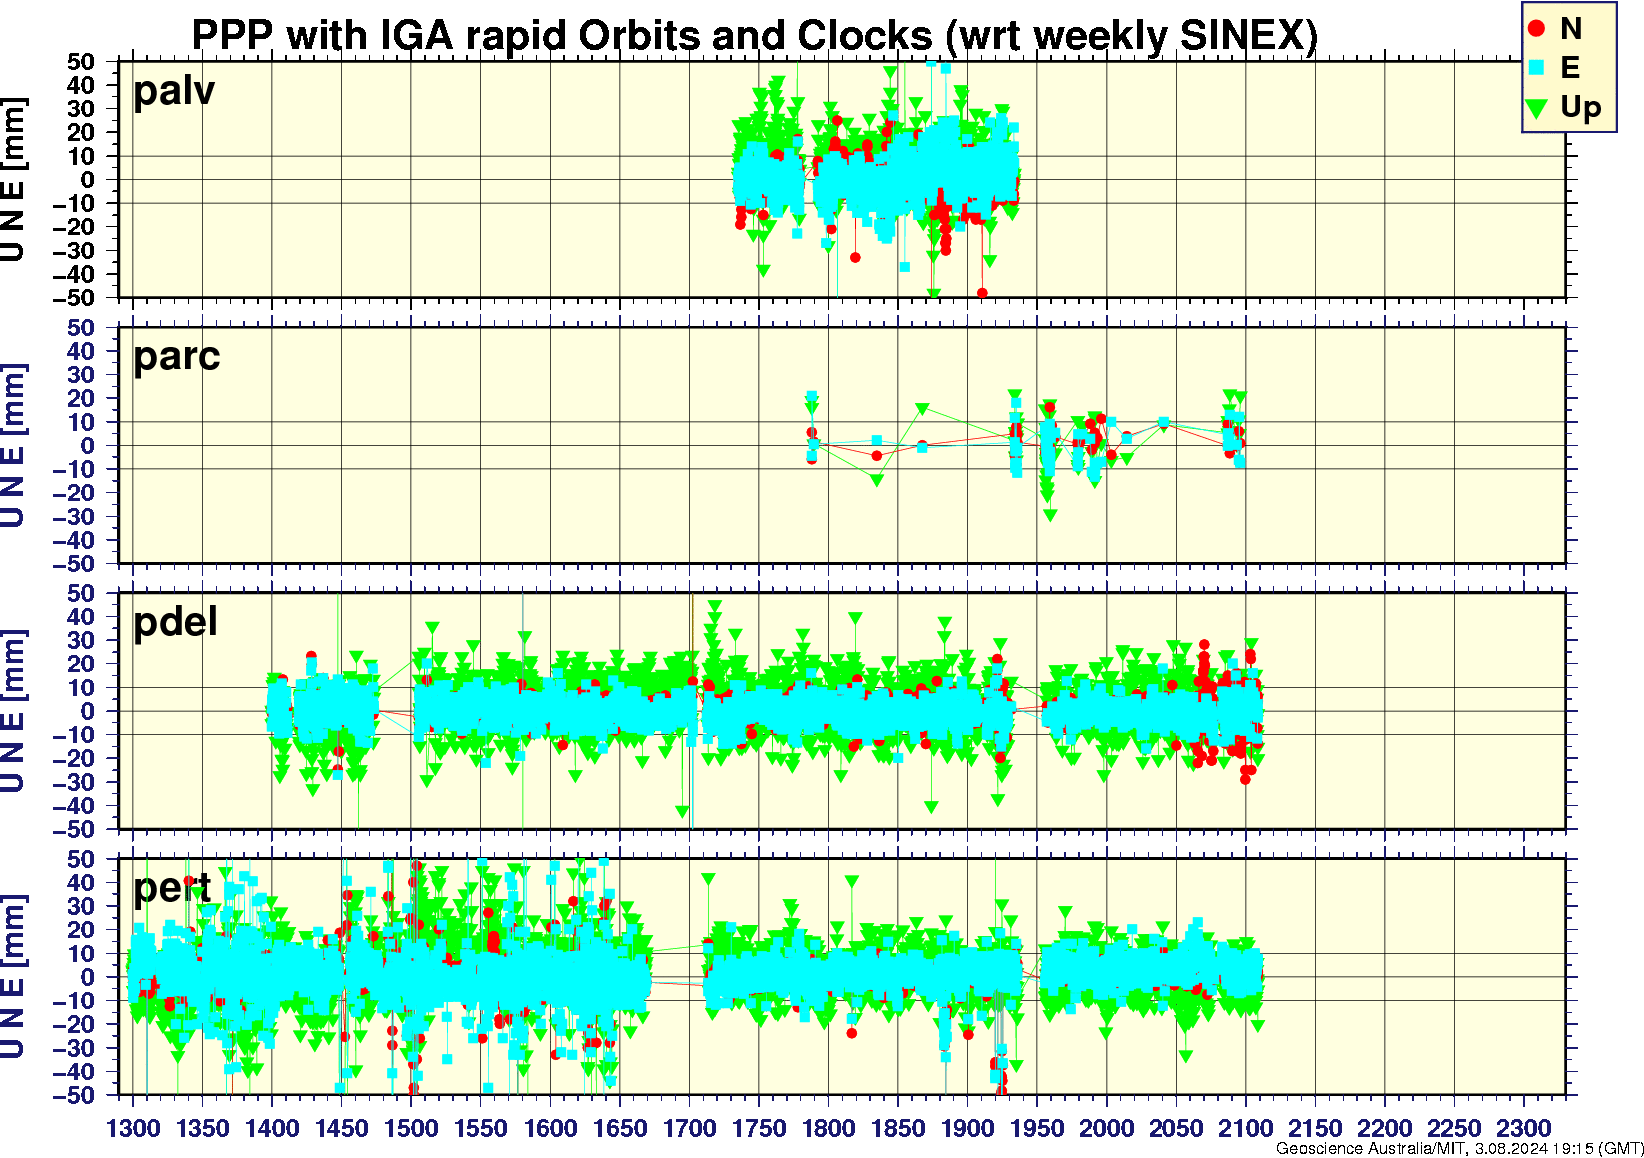Click the legend label 'Up'
The width and height of the screenshot is (1644, 1158).
click(x=1580, y=108)
